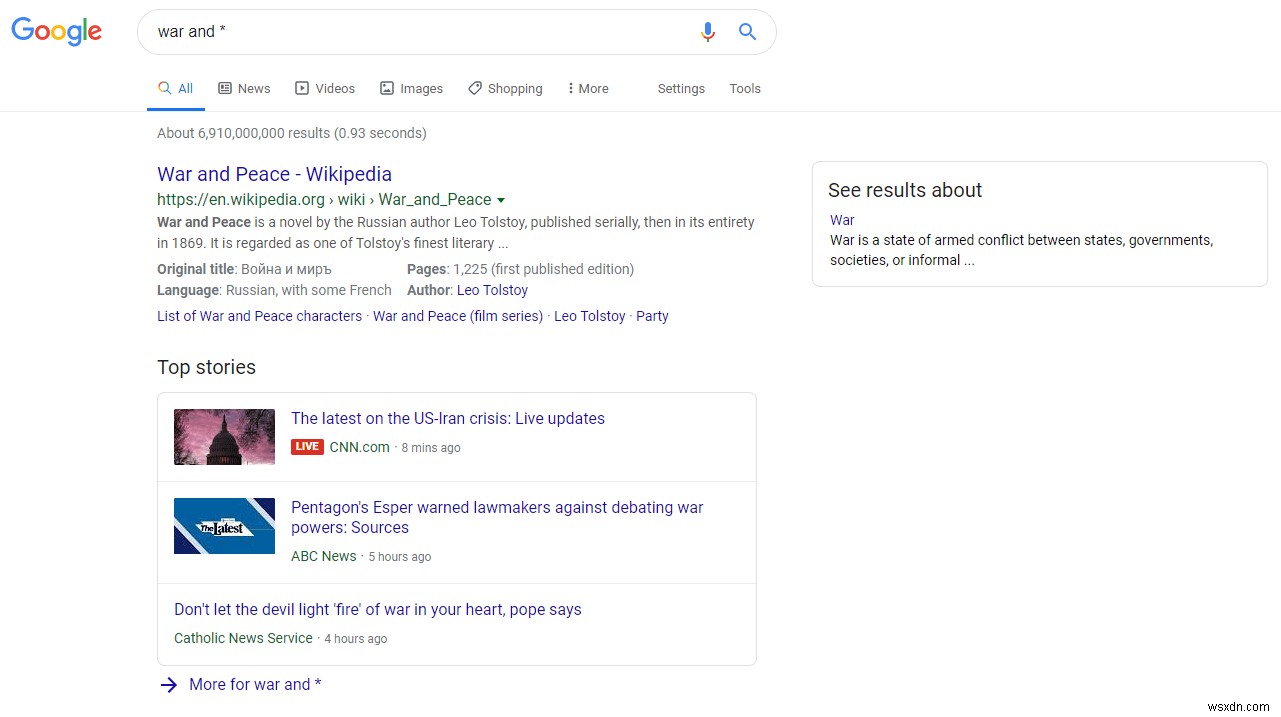Open the War and Peace Wikipedia result
Viewport: 1281px width, 717px height.
pos(274,173)
